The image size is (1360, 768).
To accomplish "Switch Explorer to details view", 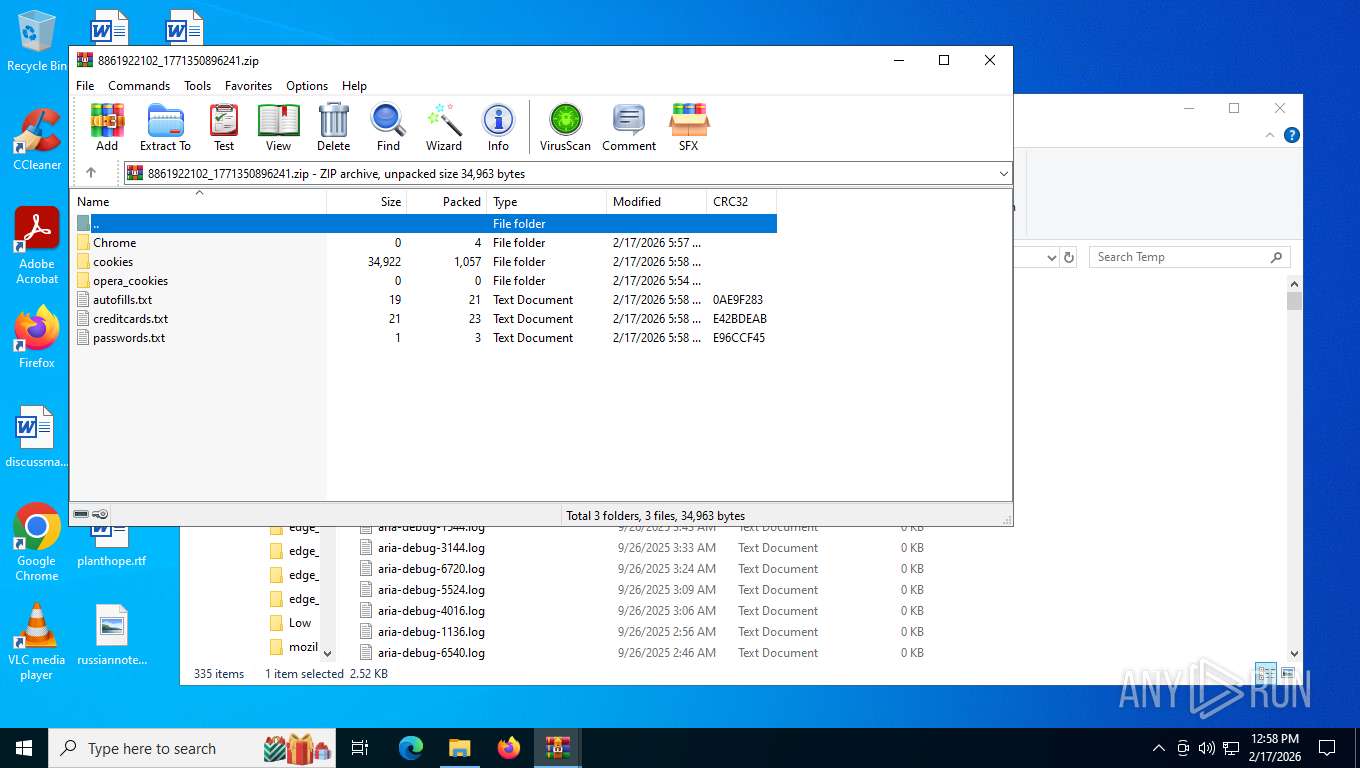I will click(x=1265, y=674).
